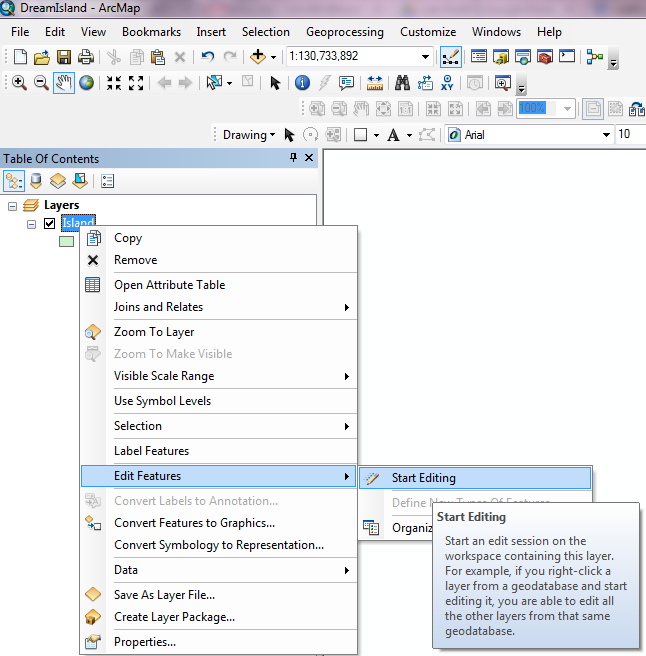Image resolution: width=646 pixels, height=656 pixels.
Task: Choose Remove in the context menu
Action: click(x=219, y=260)
